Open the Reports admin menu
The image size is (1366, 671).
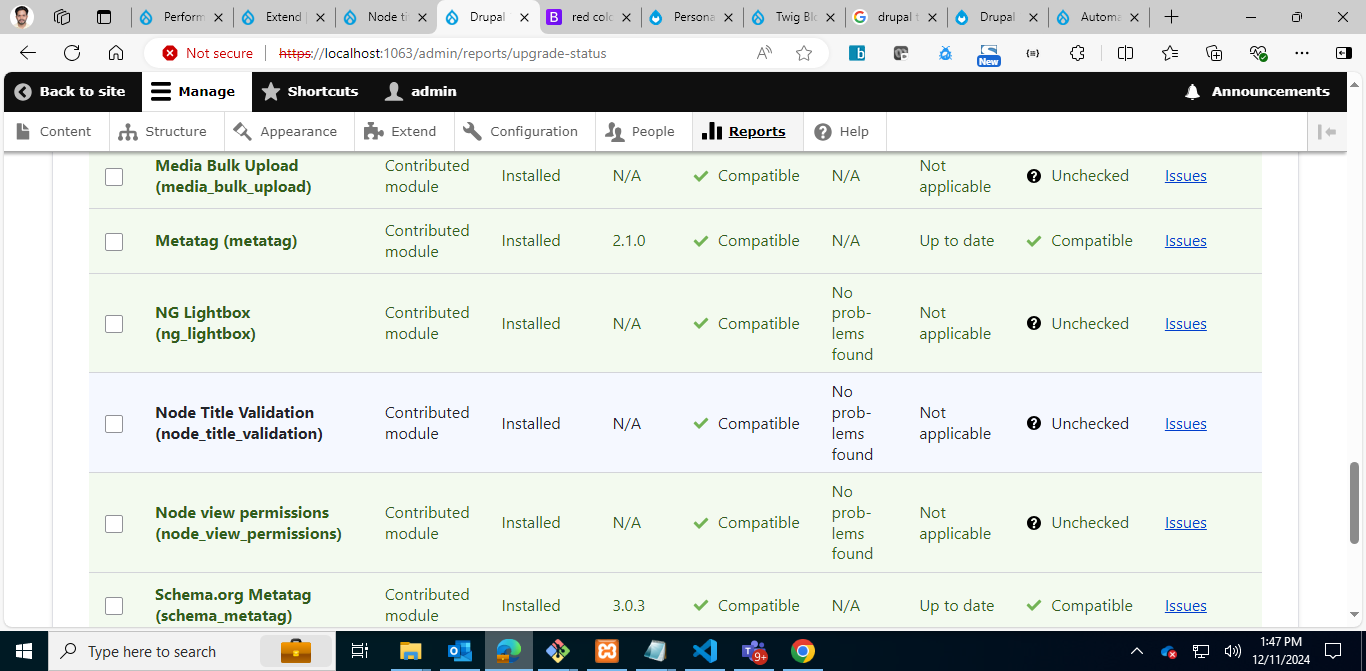[745, 131]
